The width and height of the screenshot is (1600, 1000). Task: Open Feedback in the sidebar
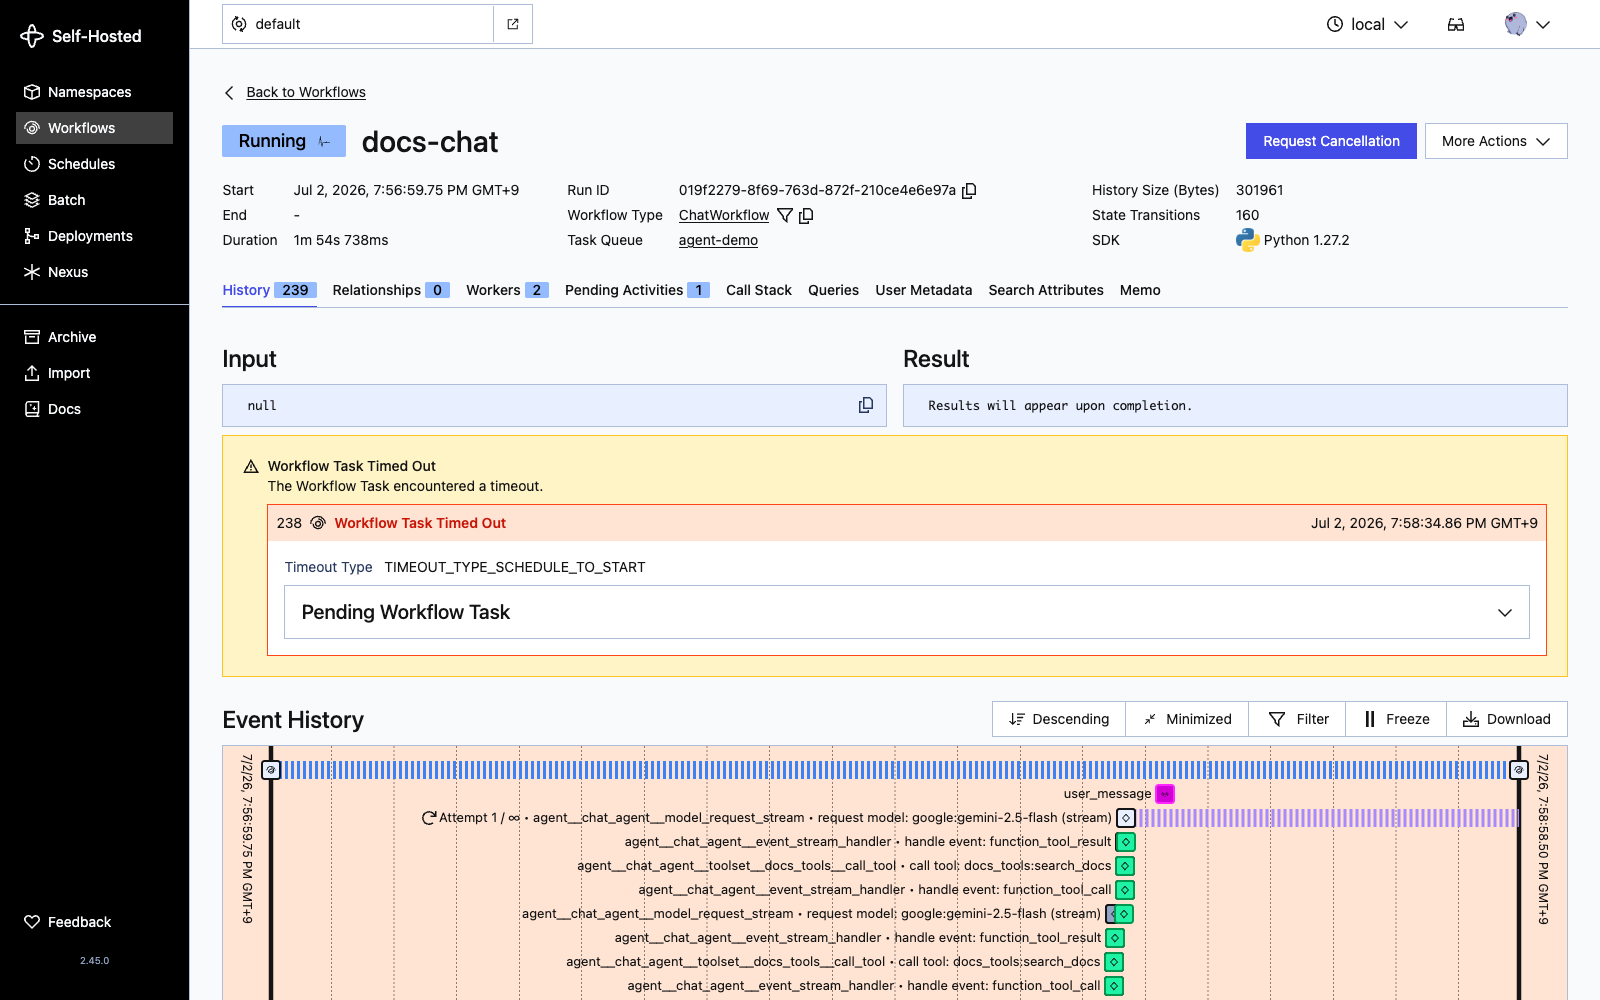94,922
